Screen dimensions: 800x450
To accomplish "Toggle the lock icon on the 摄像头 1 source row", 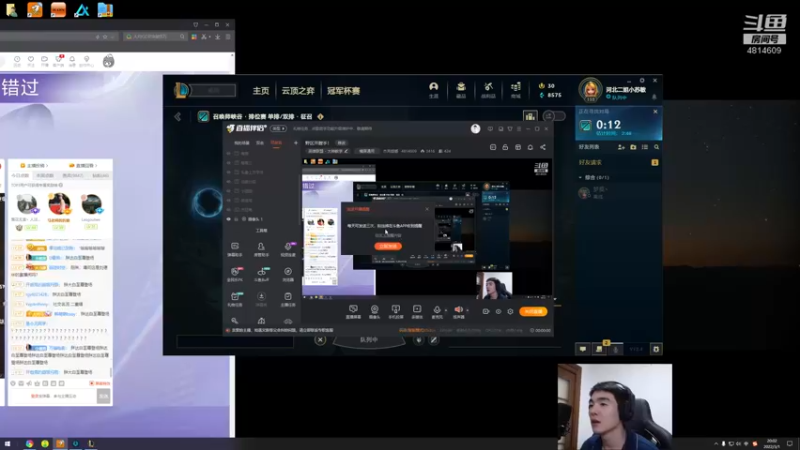I will 236,219.
